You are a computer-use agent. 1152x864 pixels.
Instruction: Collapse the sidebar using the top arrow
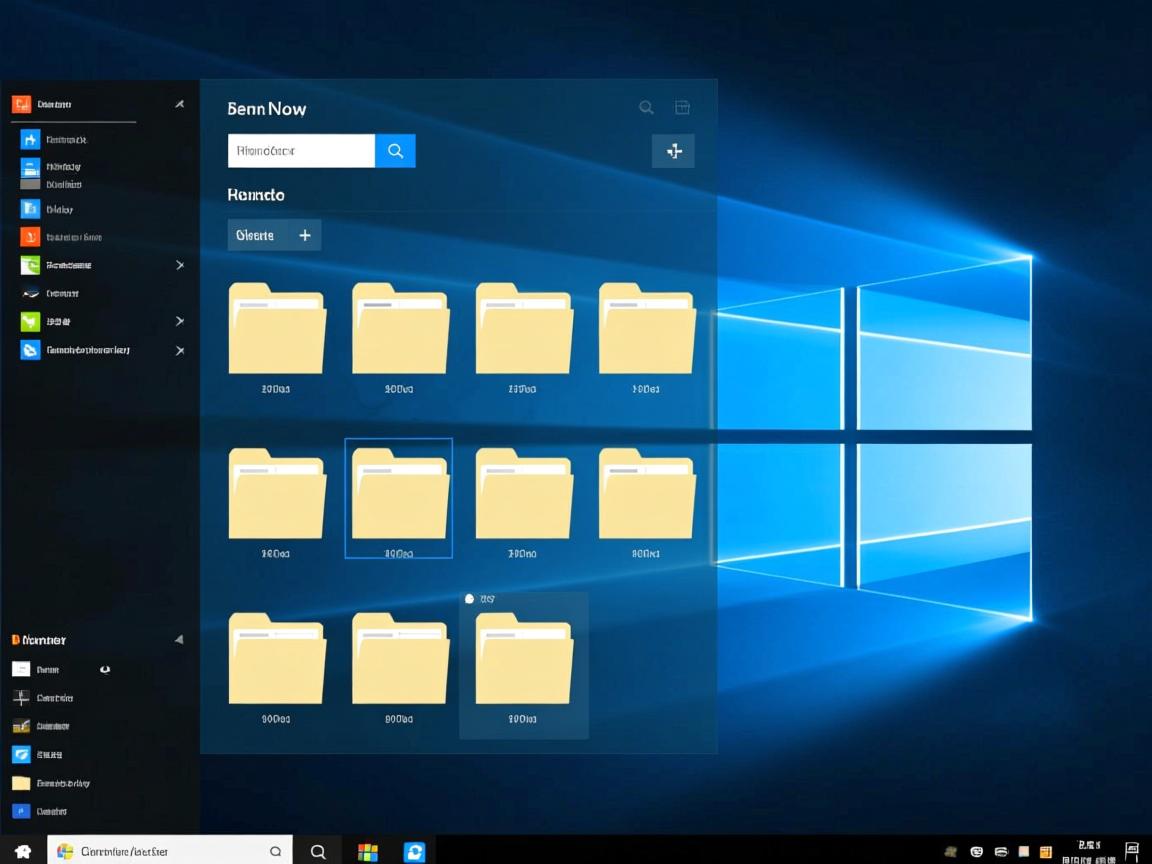click(180, 103)
